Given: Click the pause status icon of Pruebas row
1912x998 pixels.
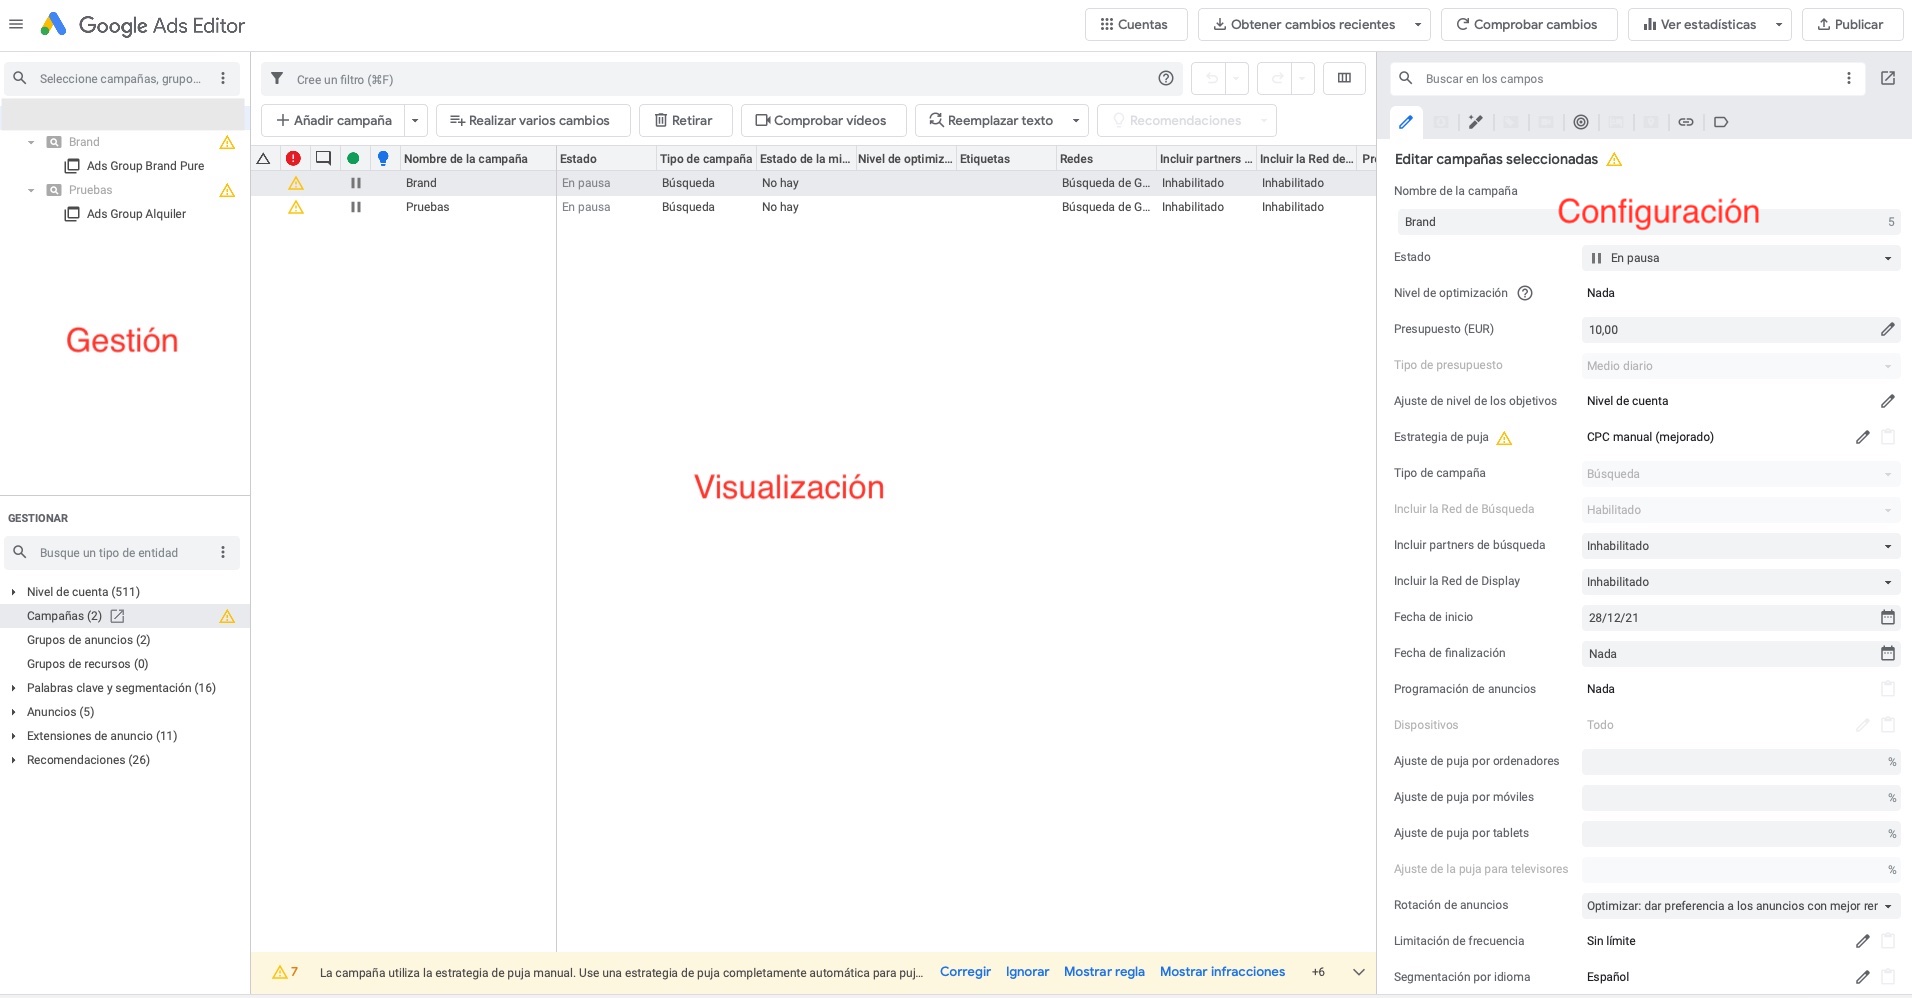Looking at the screenshot, I should 355,207.
